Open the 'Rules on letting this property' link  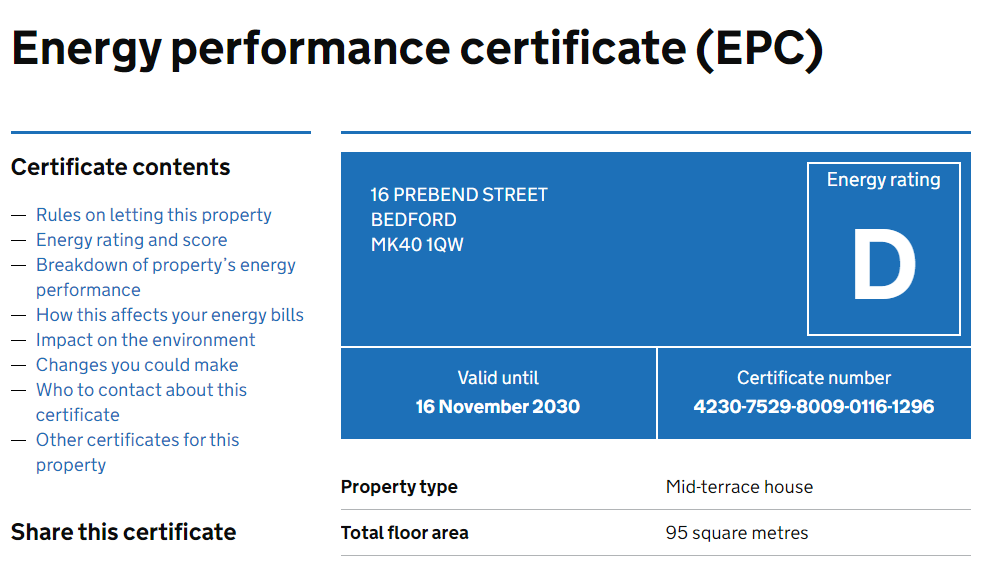pyautogui.click(x=153, y=215)
